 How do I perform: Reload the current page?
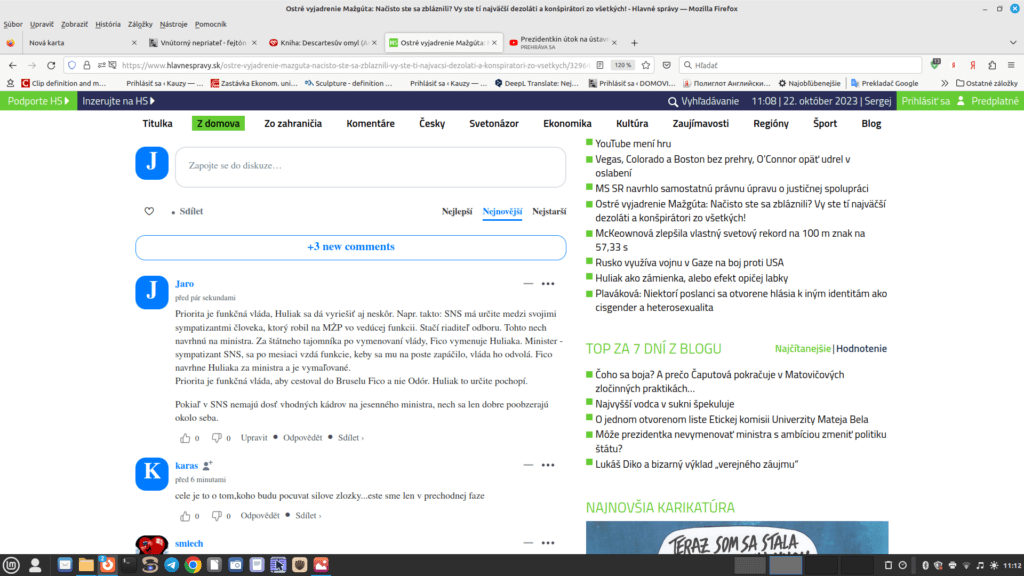(51, 65)
